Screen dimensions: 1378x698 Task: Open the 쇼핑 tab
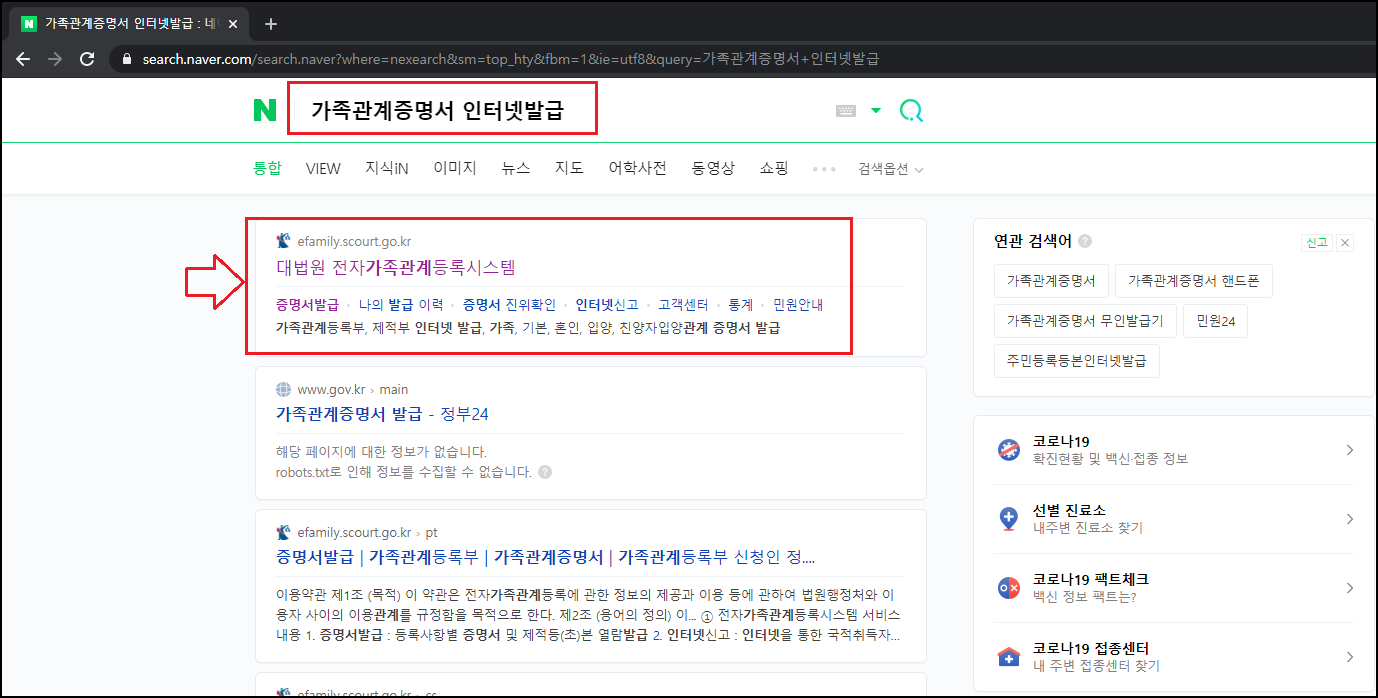coord(774,169)
